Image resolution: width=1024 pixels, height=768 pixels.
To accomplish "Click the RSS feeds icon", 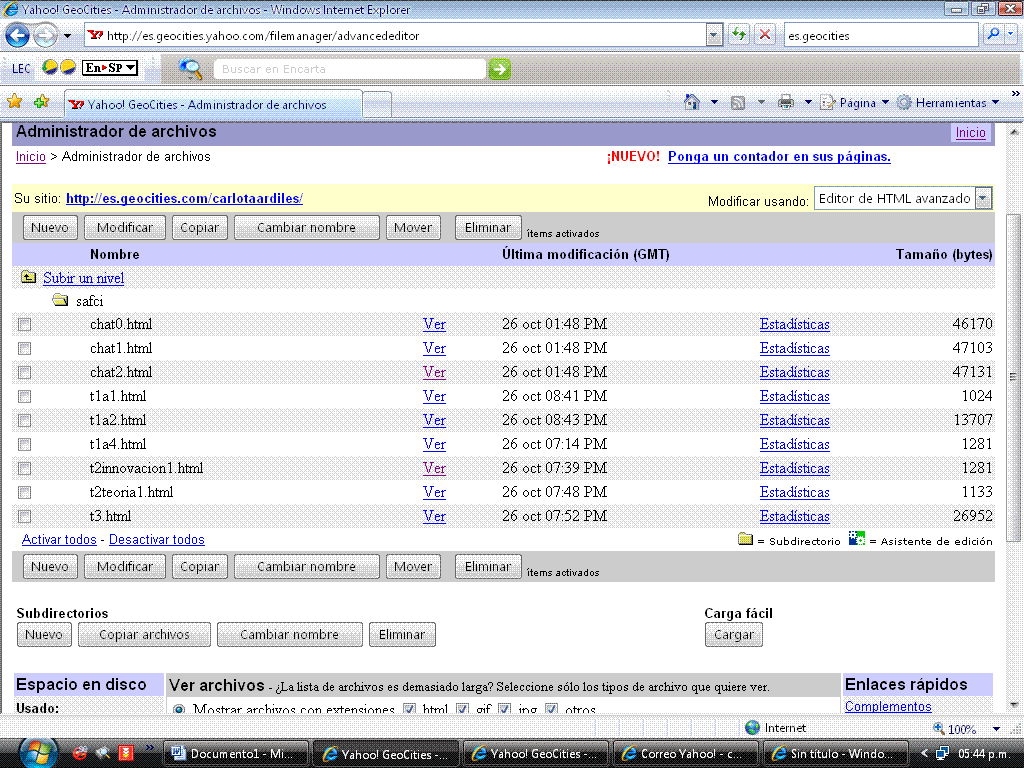I will click(738, 103).
